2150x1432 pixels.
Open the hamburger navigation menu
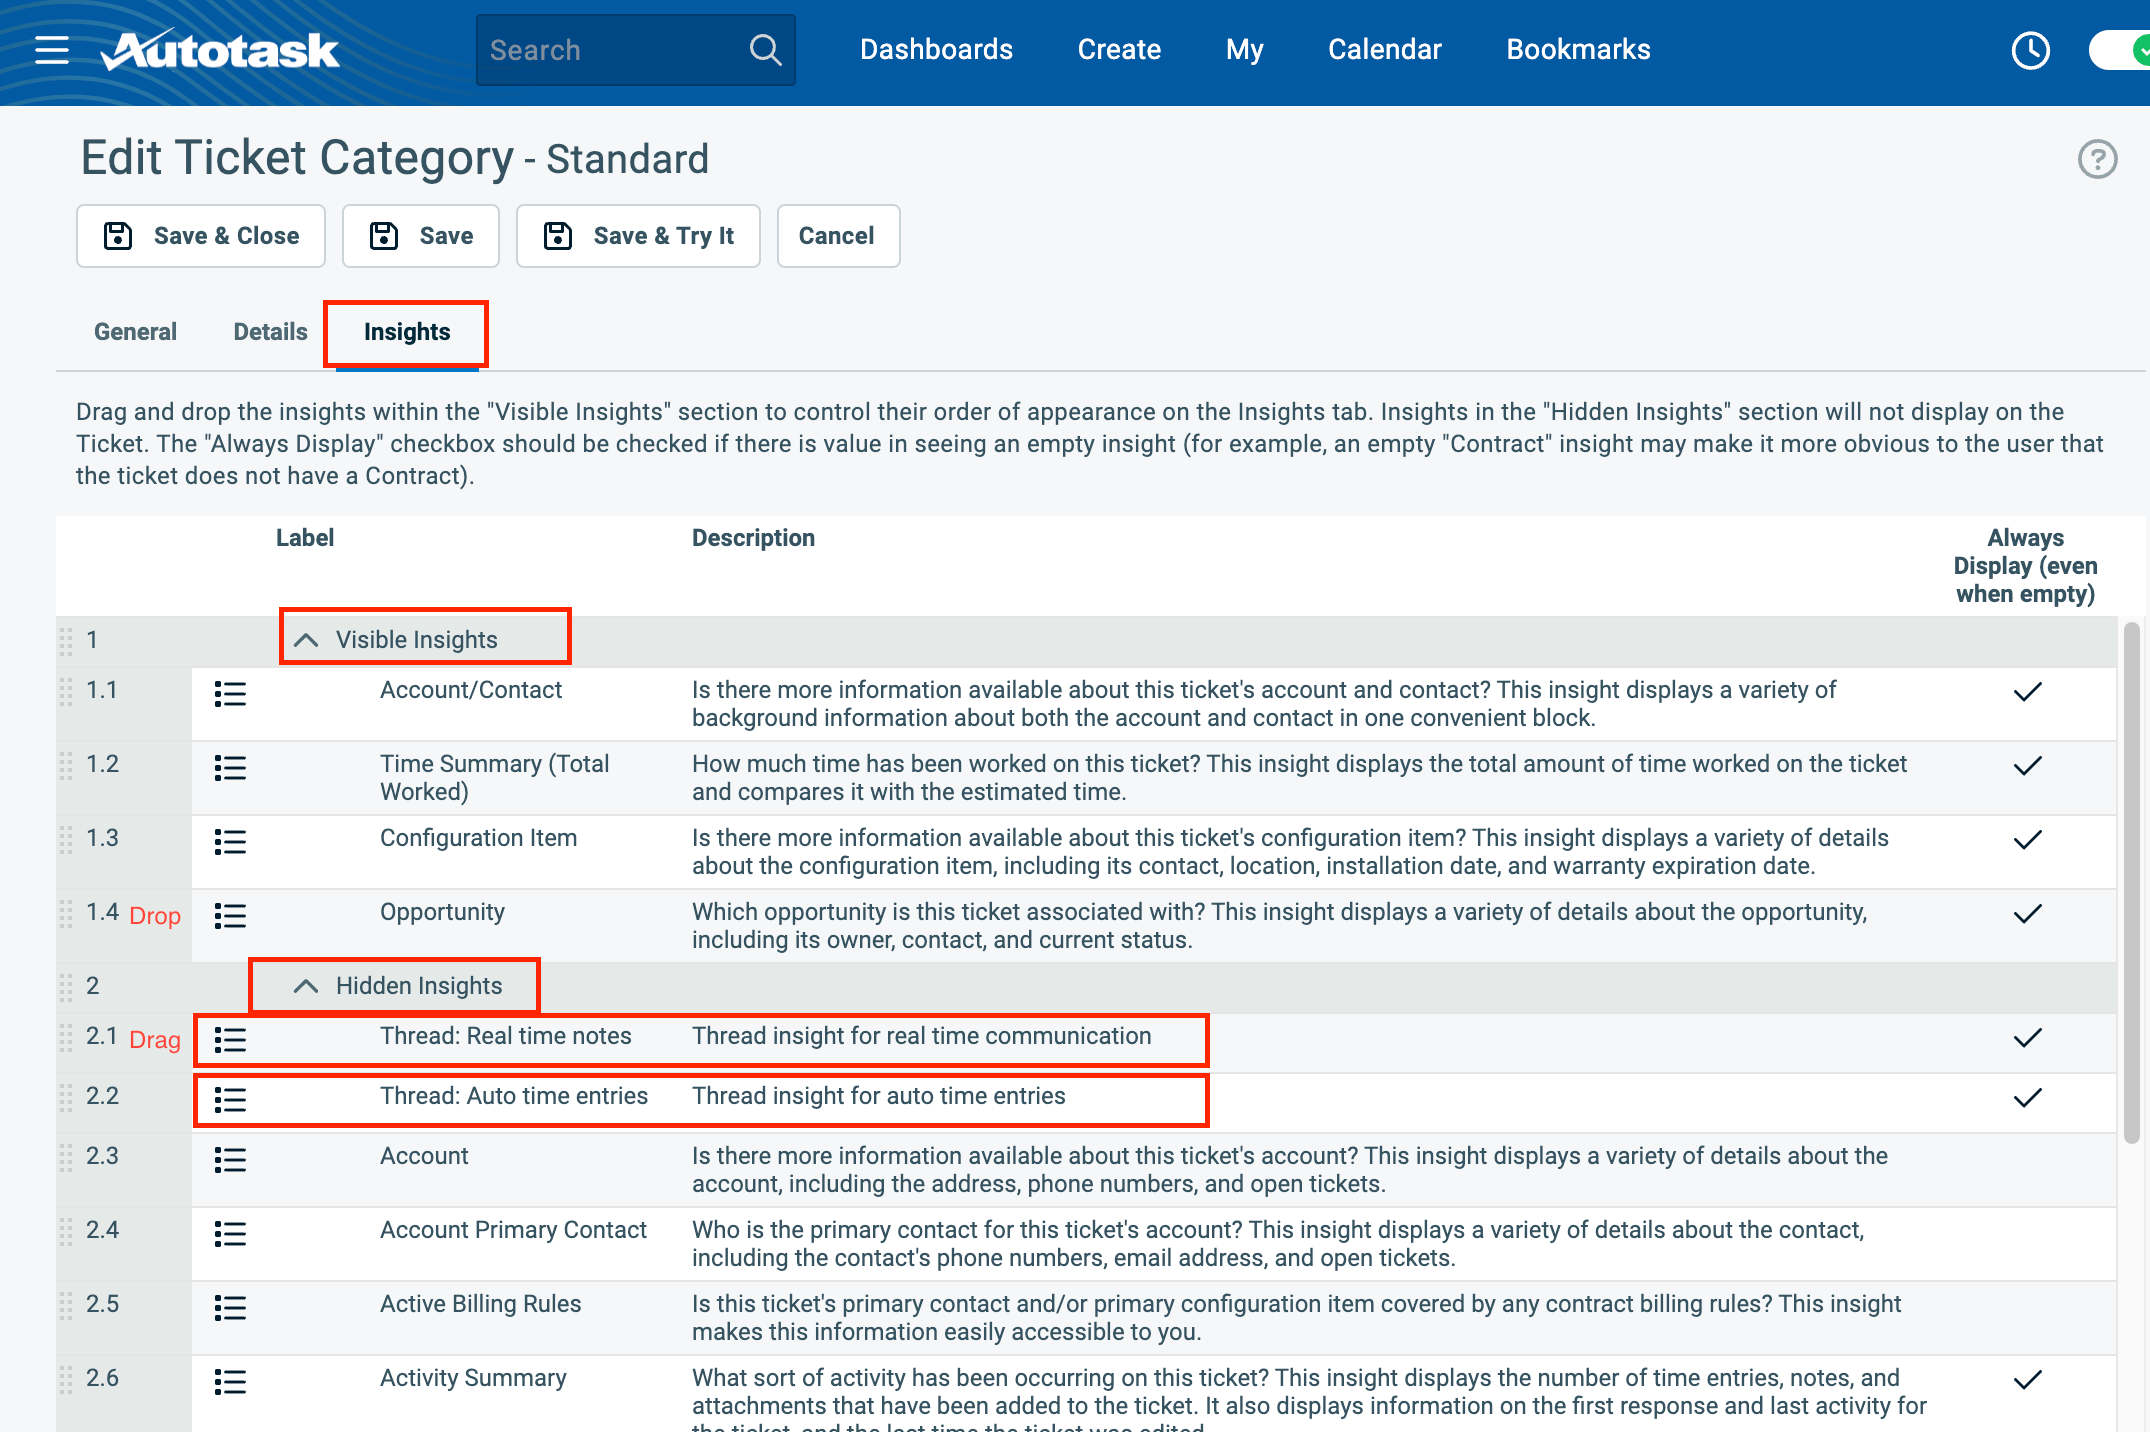(52, 50)
